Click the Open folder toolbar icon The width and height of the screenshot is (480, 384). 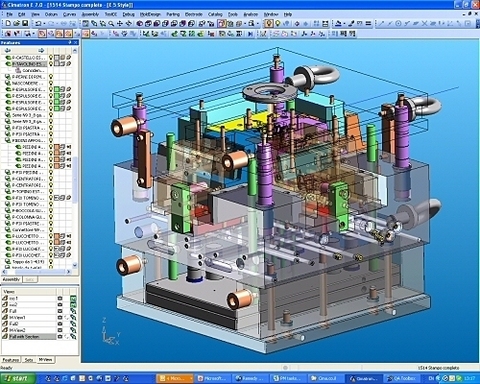click(17, 23)
